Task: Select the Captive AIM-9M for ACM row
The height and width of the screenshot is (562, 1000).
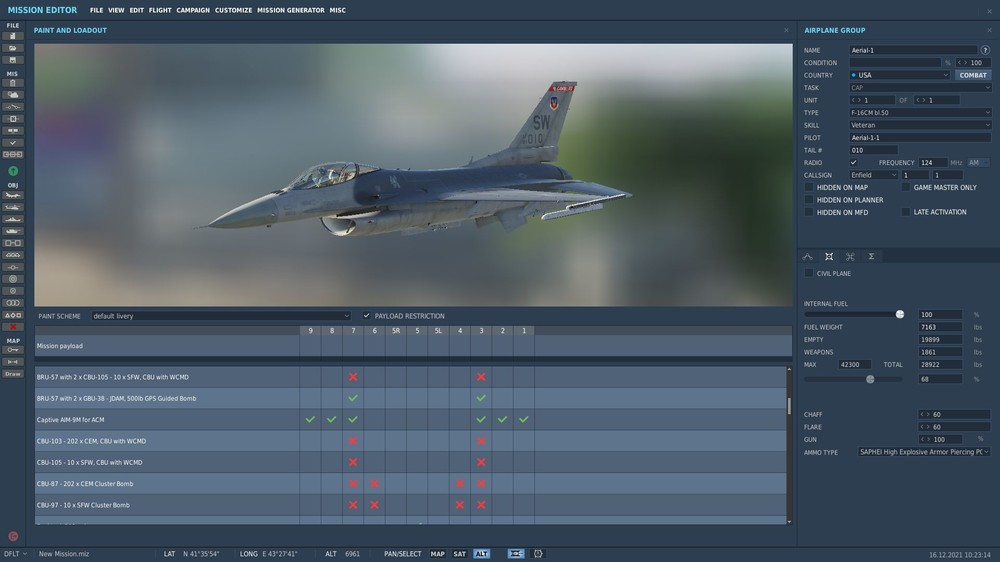Action: click(x=410, y=420)
